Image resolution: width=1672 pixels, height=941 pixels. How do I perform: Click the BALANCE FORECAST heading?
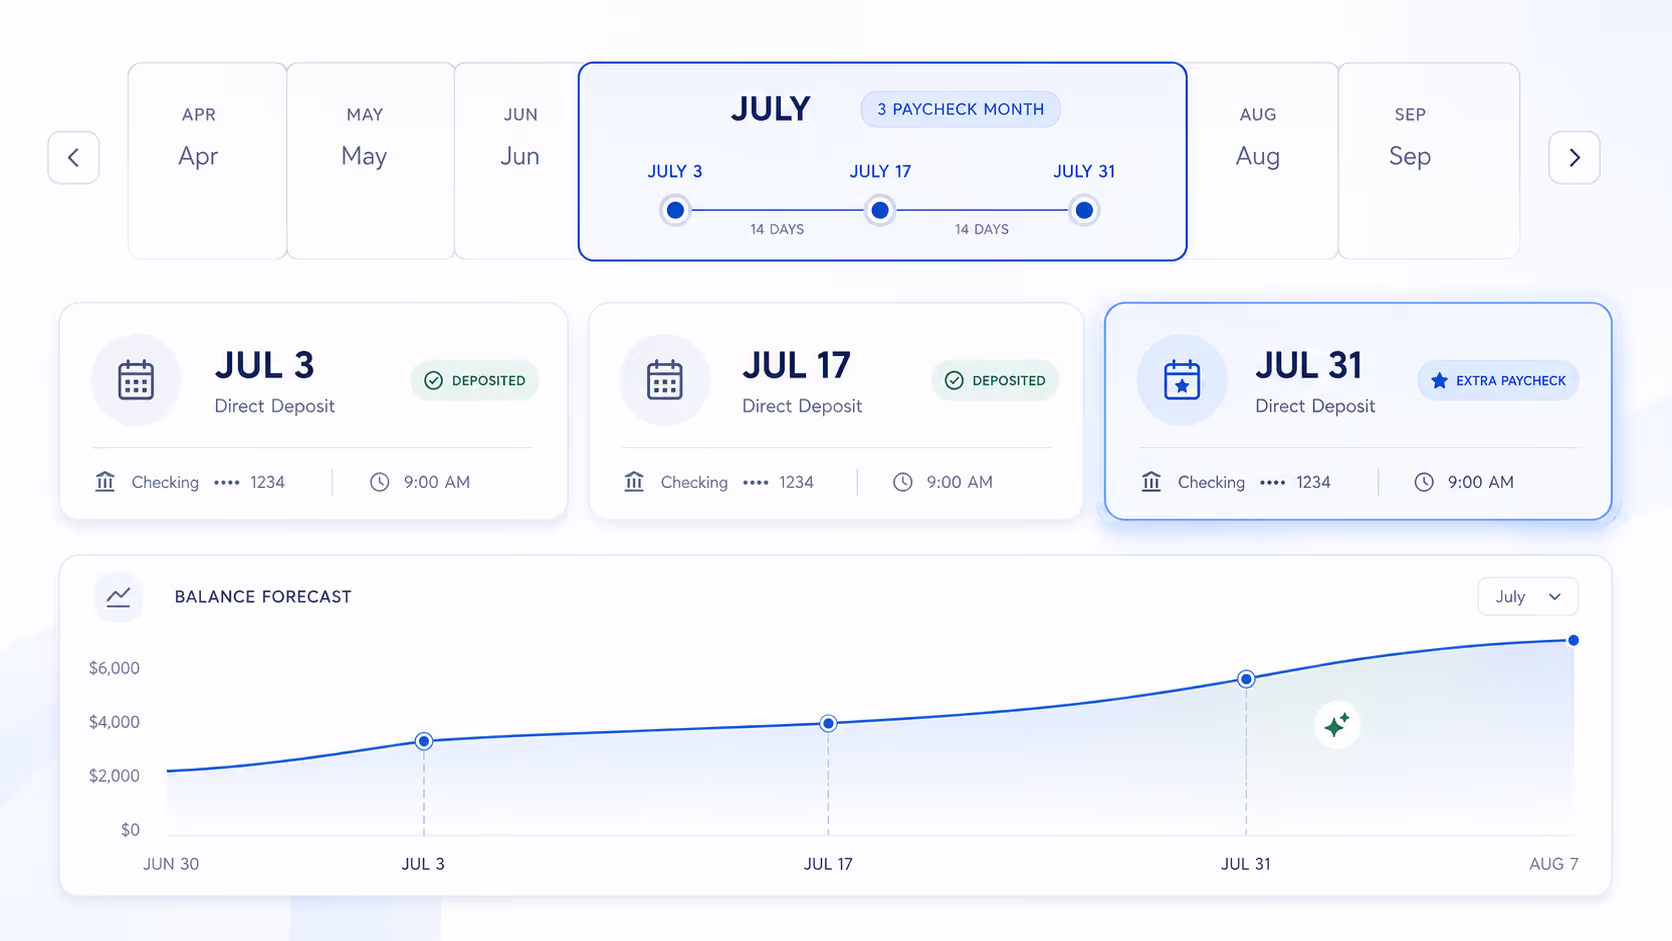coord(263,597)
